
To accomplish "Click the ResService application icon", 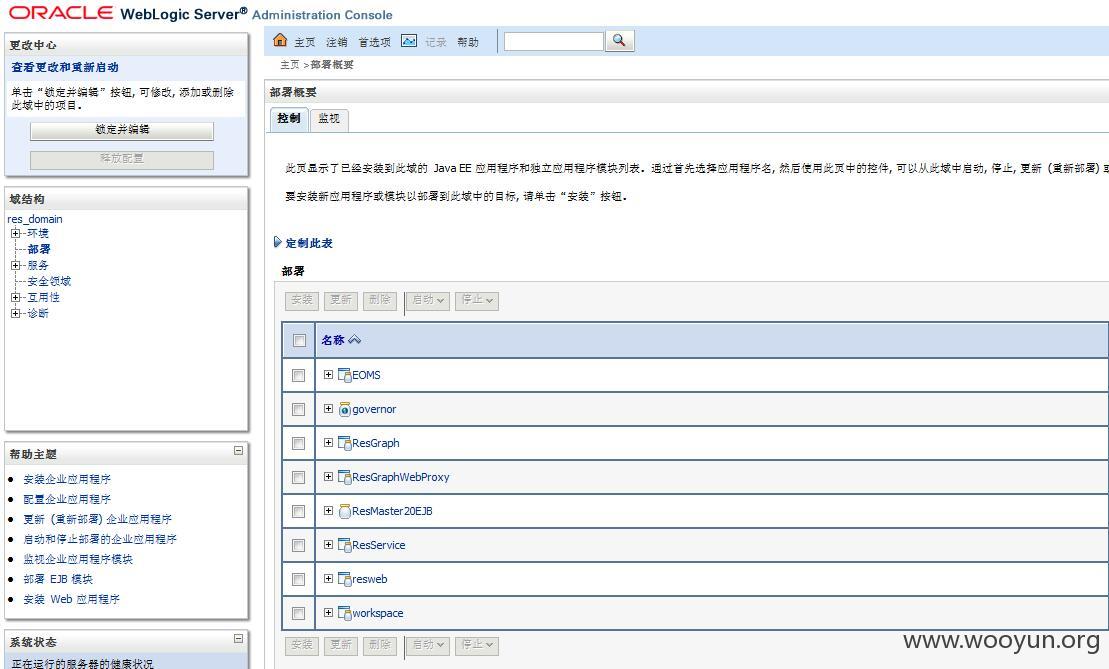I will click(x=344, y=545).
